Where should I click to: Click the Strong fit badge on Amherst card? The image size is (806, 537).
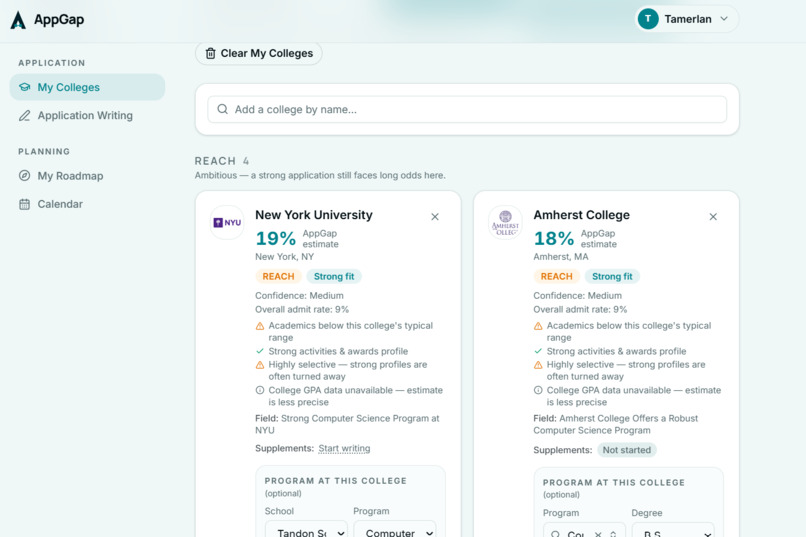point(612,276)
